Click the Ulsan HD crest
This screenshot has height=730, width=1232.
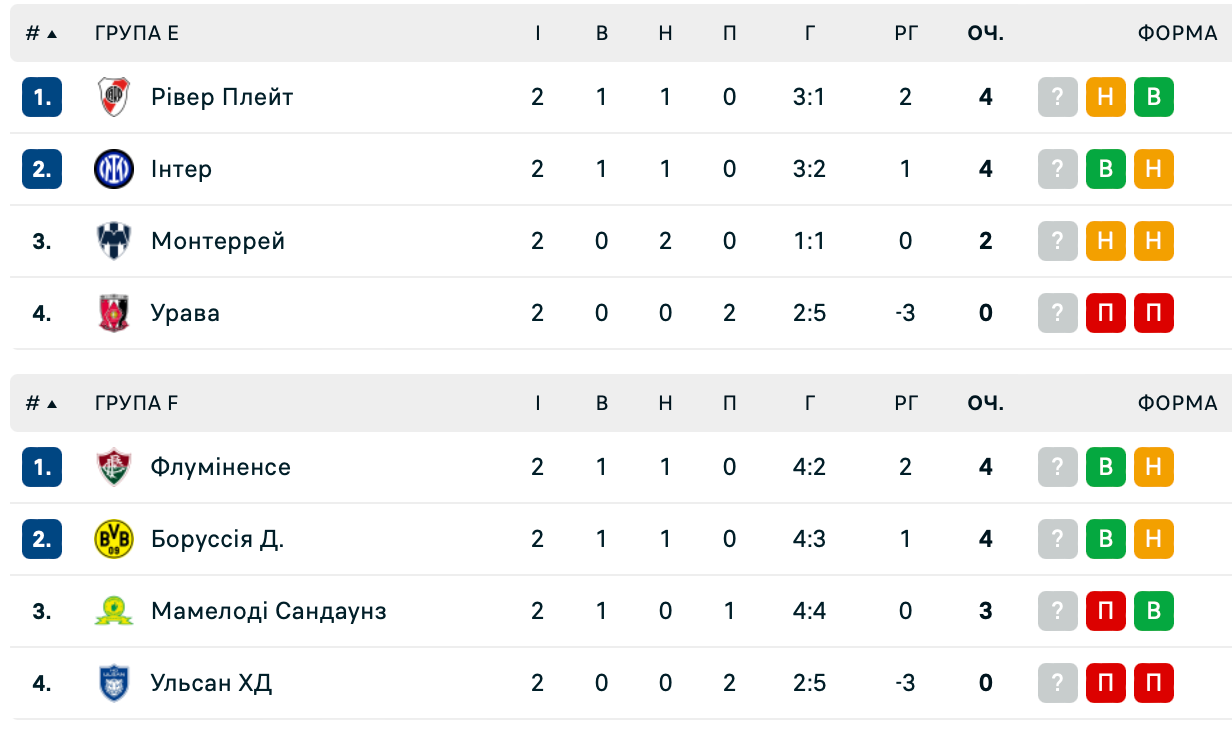coord(113,683)
